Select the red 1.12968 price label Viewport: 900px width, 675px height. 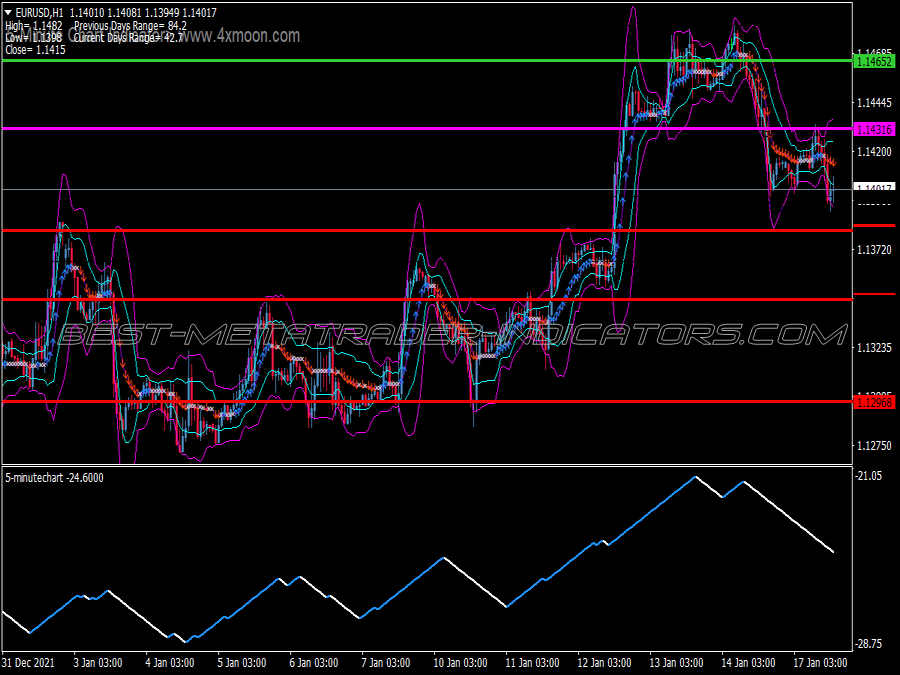coord(874,402)
